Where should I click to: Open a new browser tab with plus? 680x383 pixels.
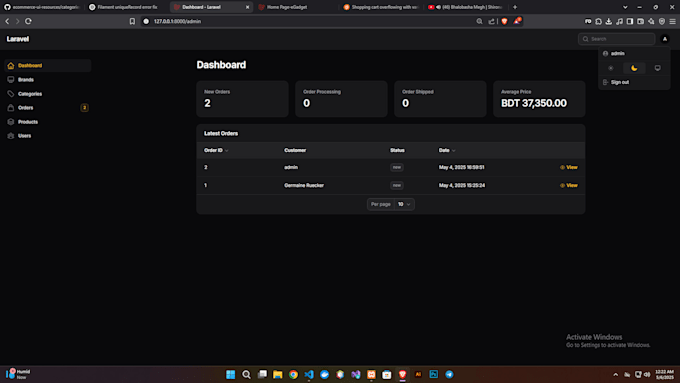(515, 7)
